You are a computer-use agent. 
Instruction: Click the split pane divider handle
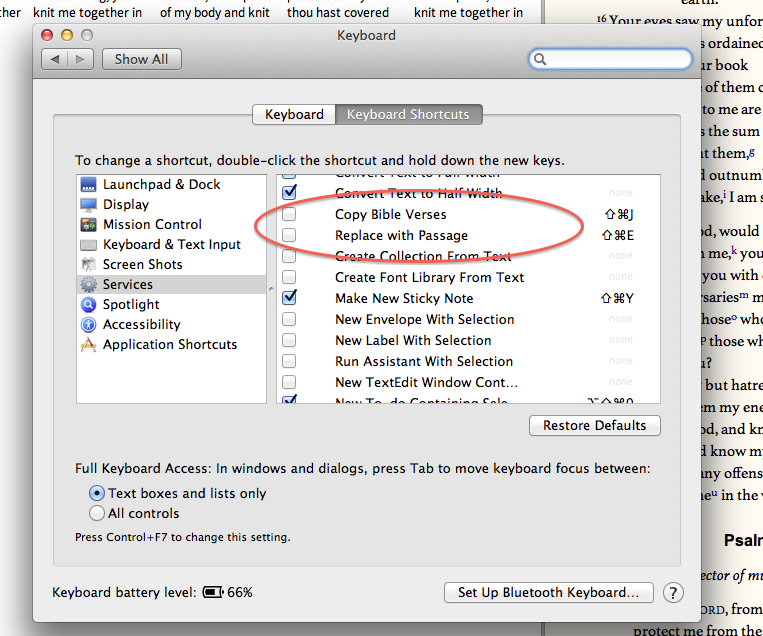tap(271, 289)
